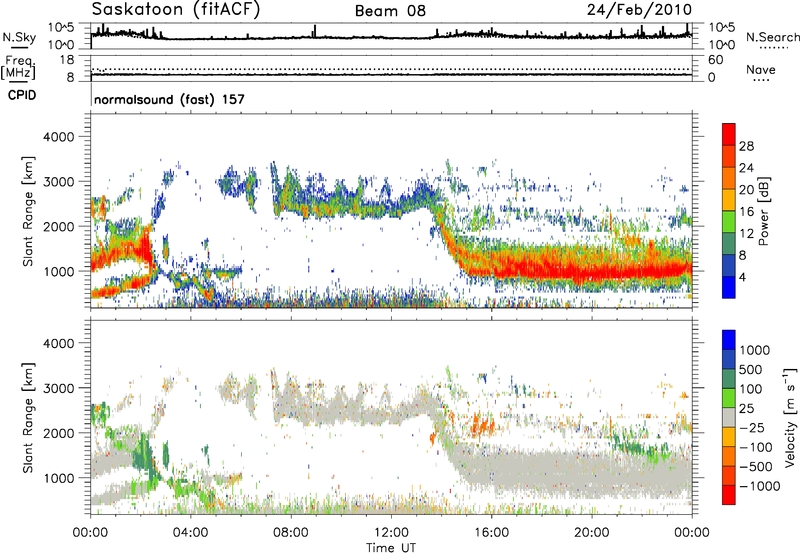Screen dimensions: 800x554
Task: Click the Velocity colorbar
Action: 729,417
